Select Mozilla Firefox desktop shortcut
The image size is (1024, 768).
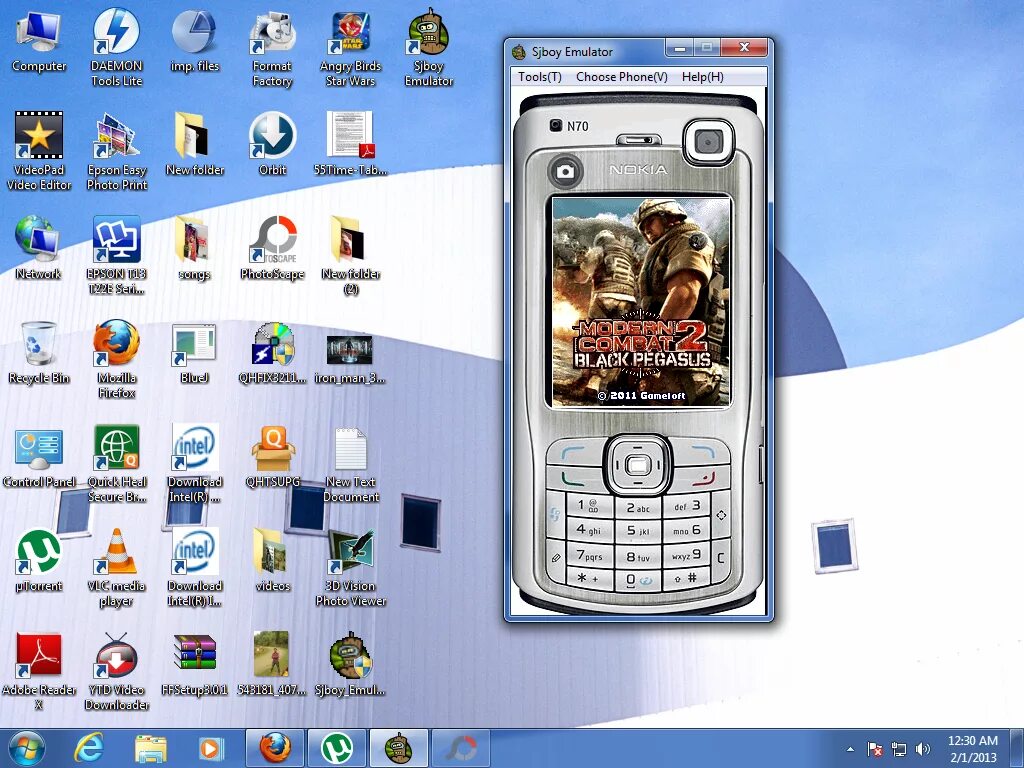point(116,359)
